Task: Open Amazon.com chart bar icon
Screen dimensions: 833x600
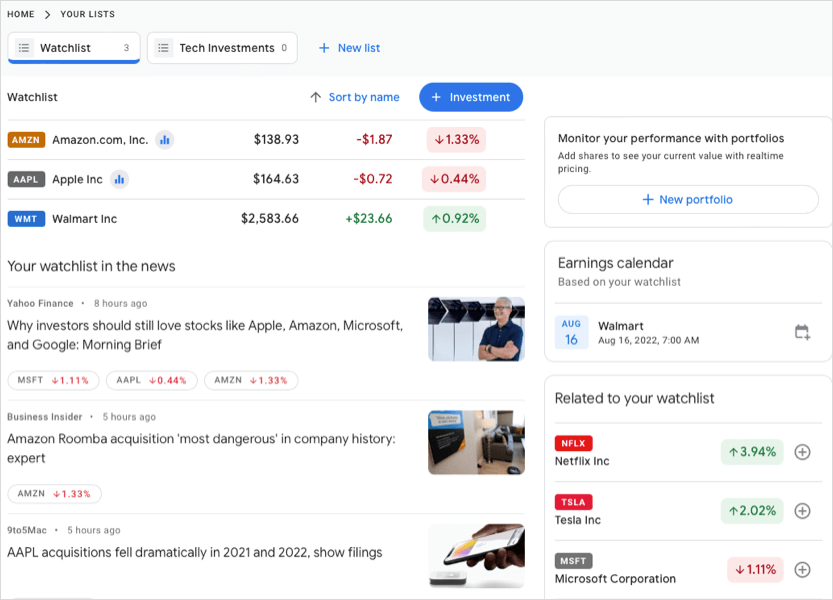Action: tap(165, 140)
